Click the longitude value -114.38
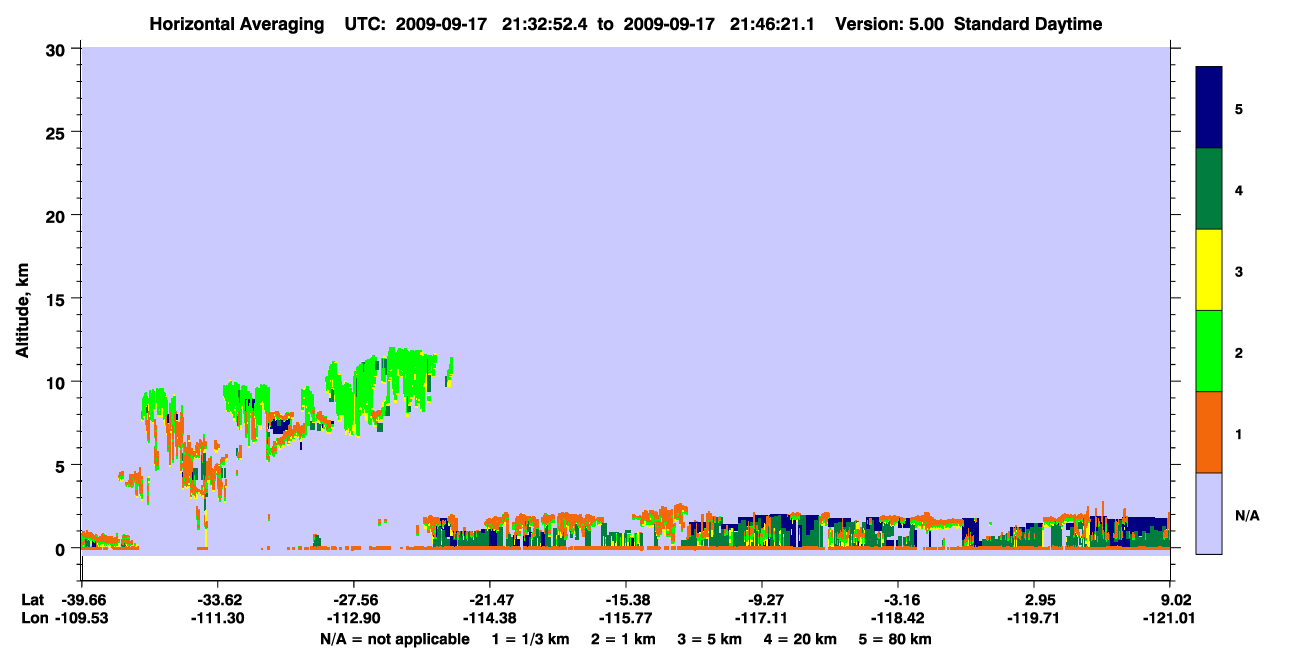1300x667 pixels. (x=490, y=619)
